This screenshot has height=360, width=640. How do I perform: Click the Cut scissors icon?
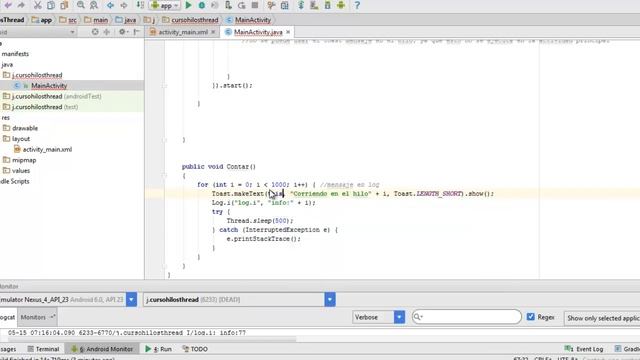click(x=38, y=5)
